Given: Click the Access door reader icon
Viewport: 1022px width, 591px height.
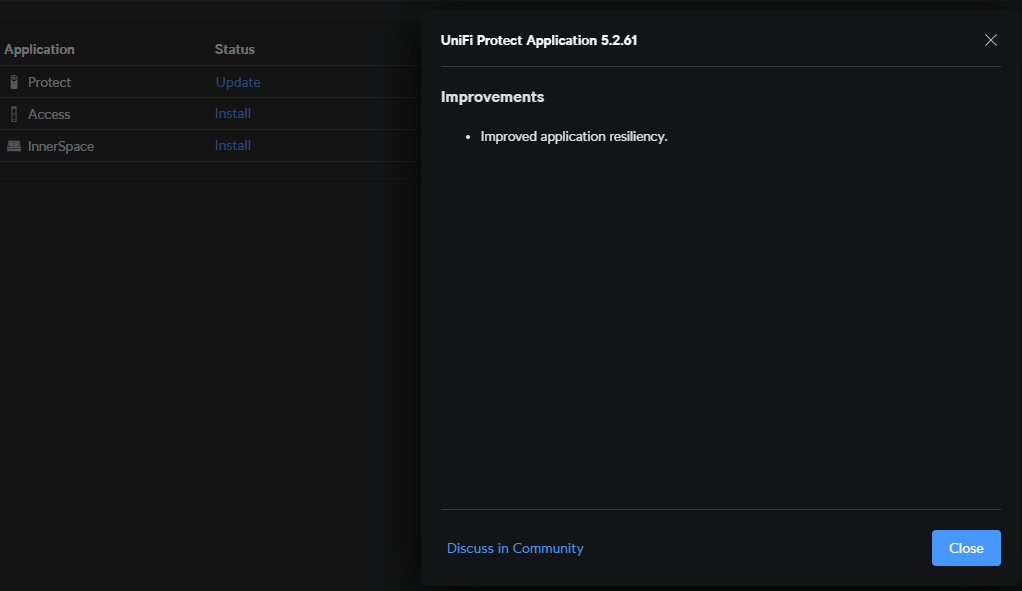Looking at the screenshot, I should coord(14,114).
